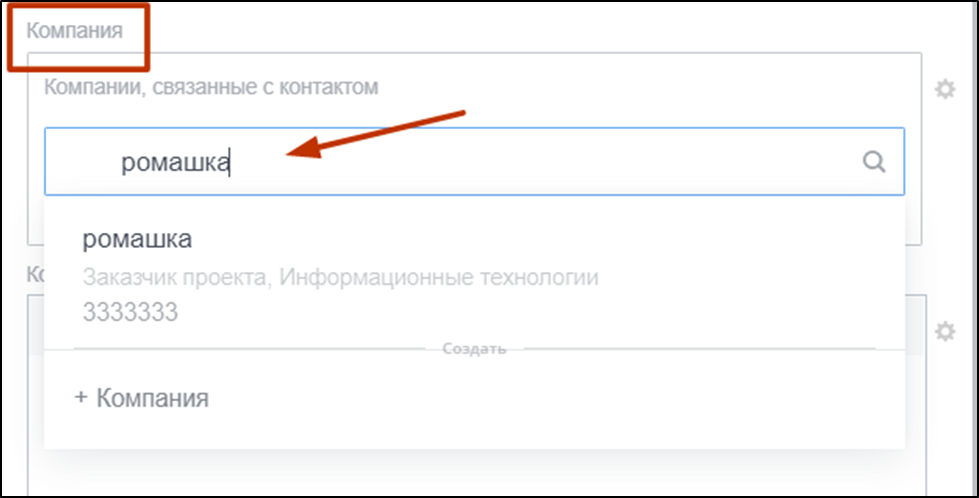Click the partially hidden label left of dropdown
Screen dimensions: 979x498
click(34, 274)
